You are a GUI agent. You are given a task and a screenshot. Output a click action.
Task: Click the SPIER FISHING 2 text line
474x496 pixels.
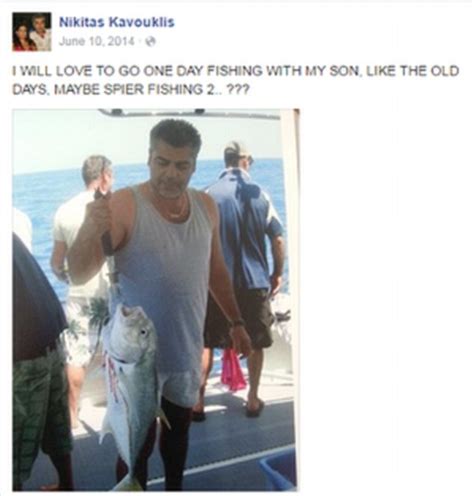(x=130, y=89)
